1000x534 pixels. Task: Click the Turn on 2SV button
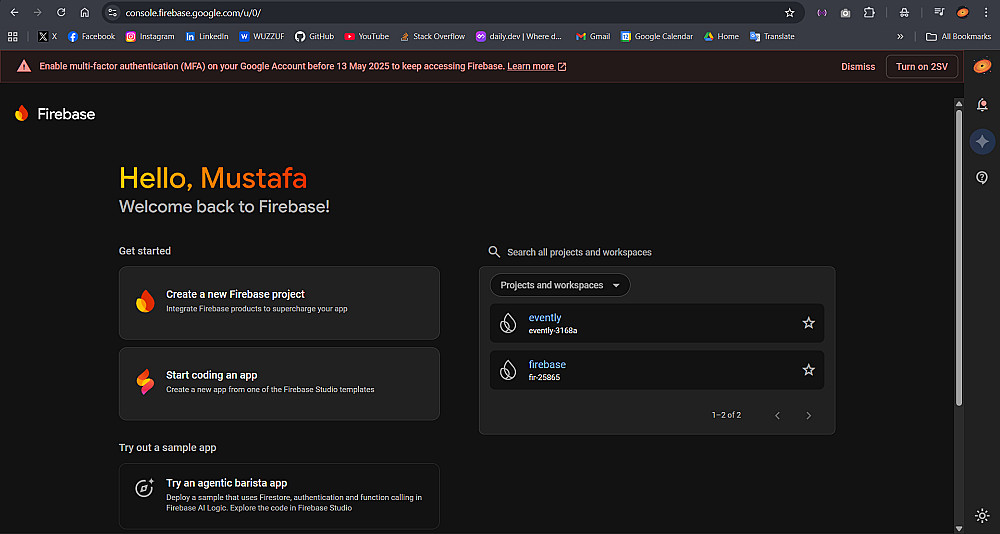922,66
